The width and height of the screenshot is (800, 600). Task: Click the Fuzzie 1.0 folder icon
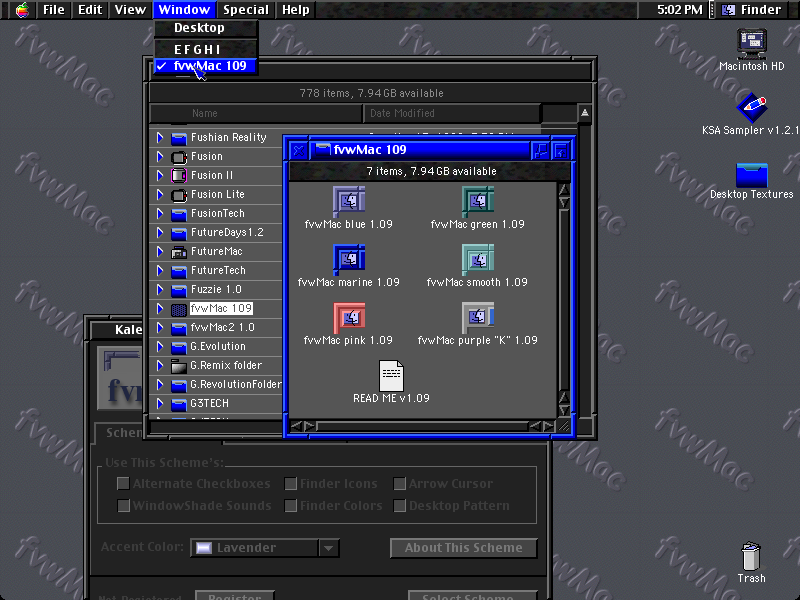pos(179,290)
